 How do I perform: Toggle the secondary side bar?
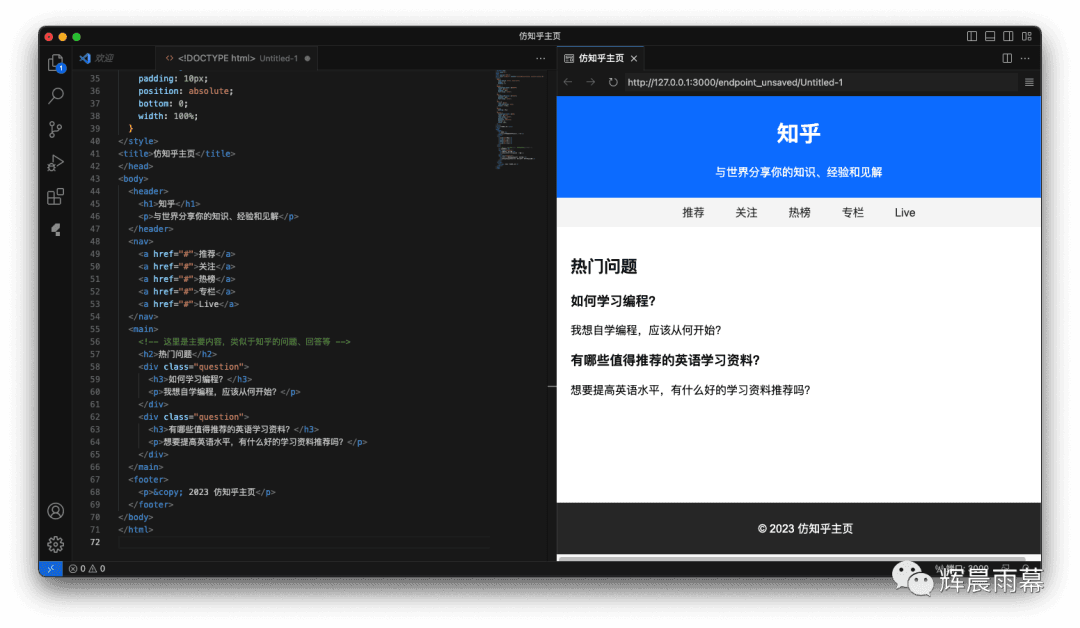(1008, 36)
